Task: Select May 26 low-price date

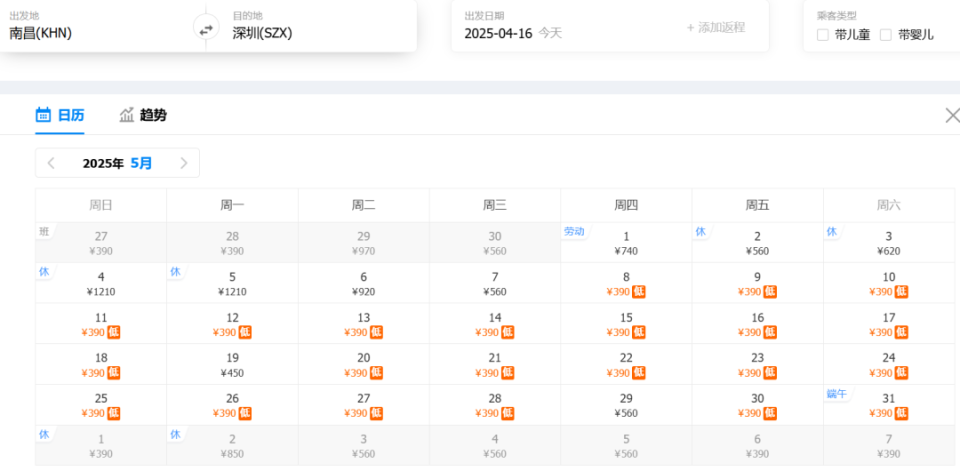Action: click(x=232, y=405)
